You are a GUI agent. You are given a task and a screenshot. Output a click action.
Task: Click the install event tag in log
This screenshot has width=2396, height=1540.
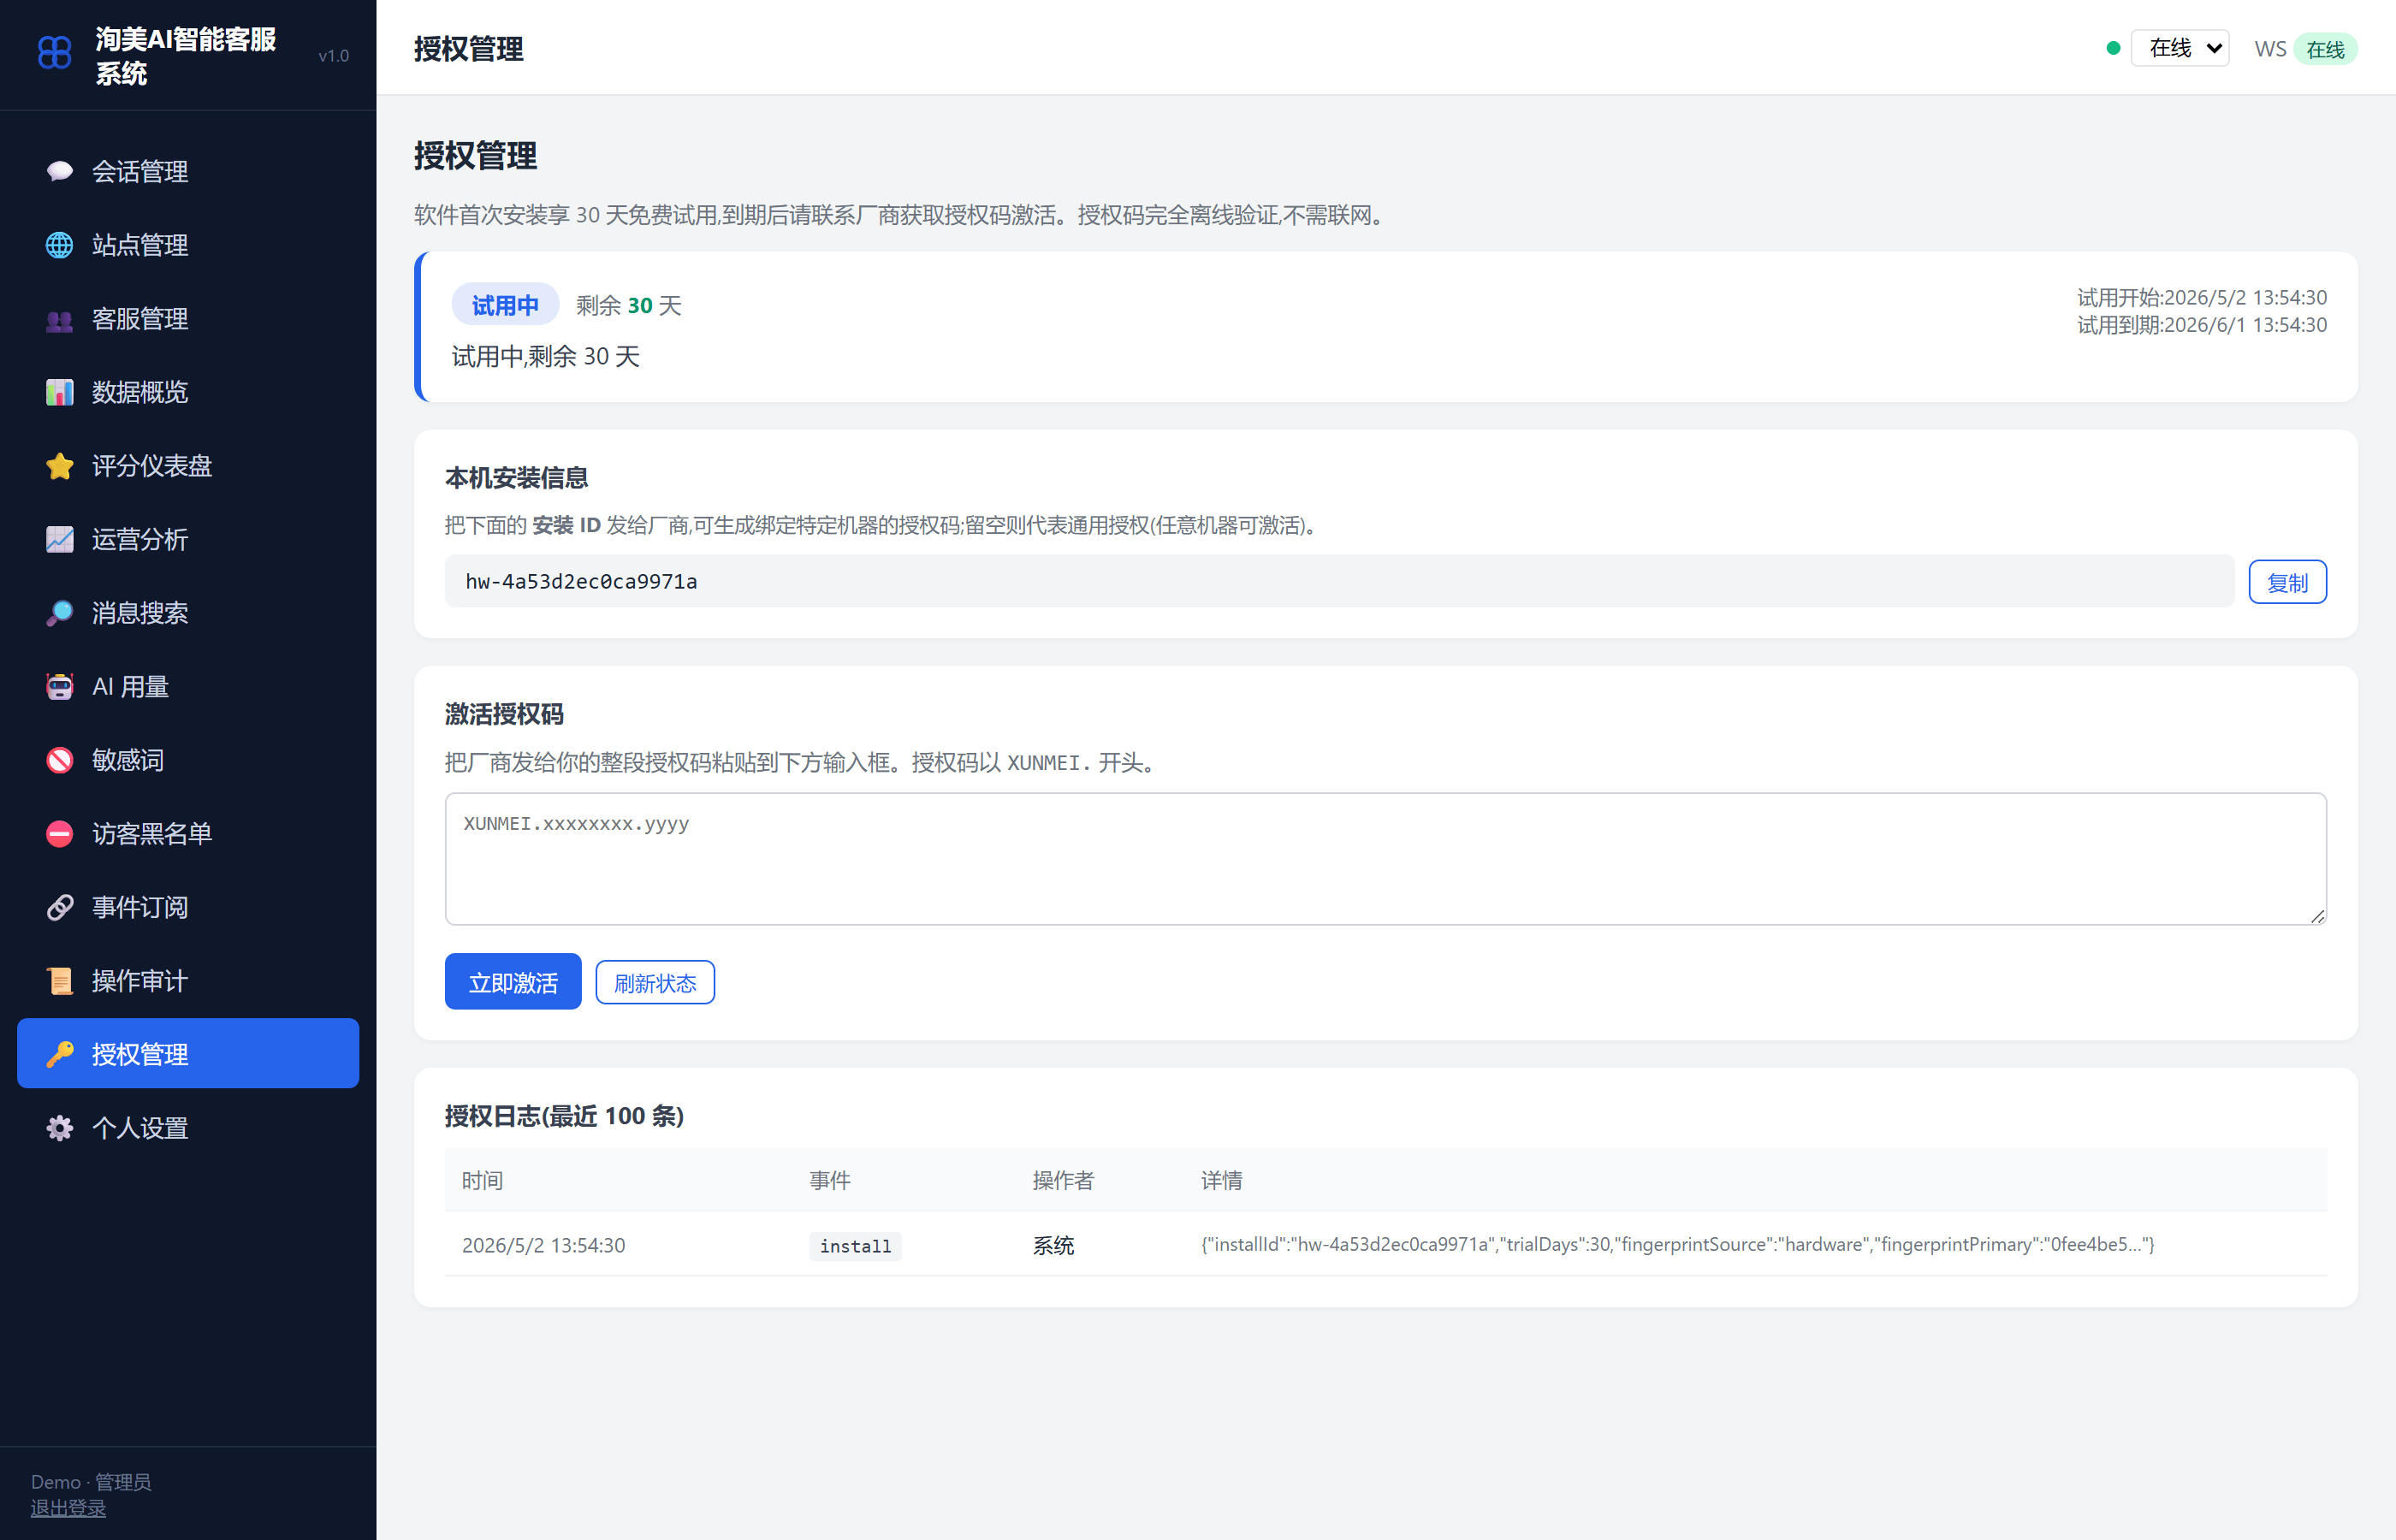[x=855, y=1246]
